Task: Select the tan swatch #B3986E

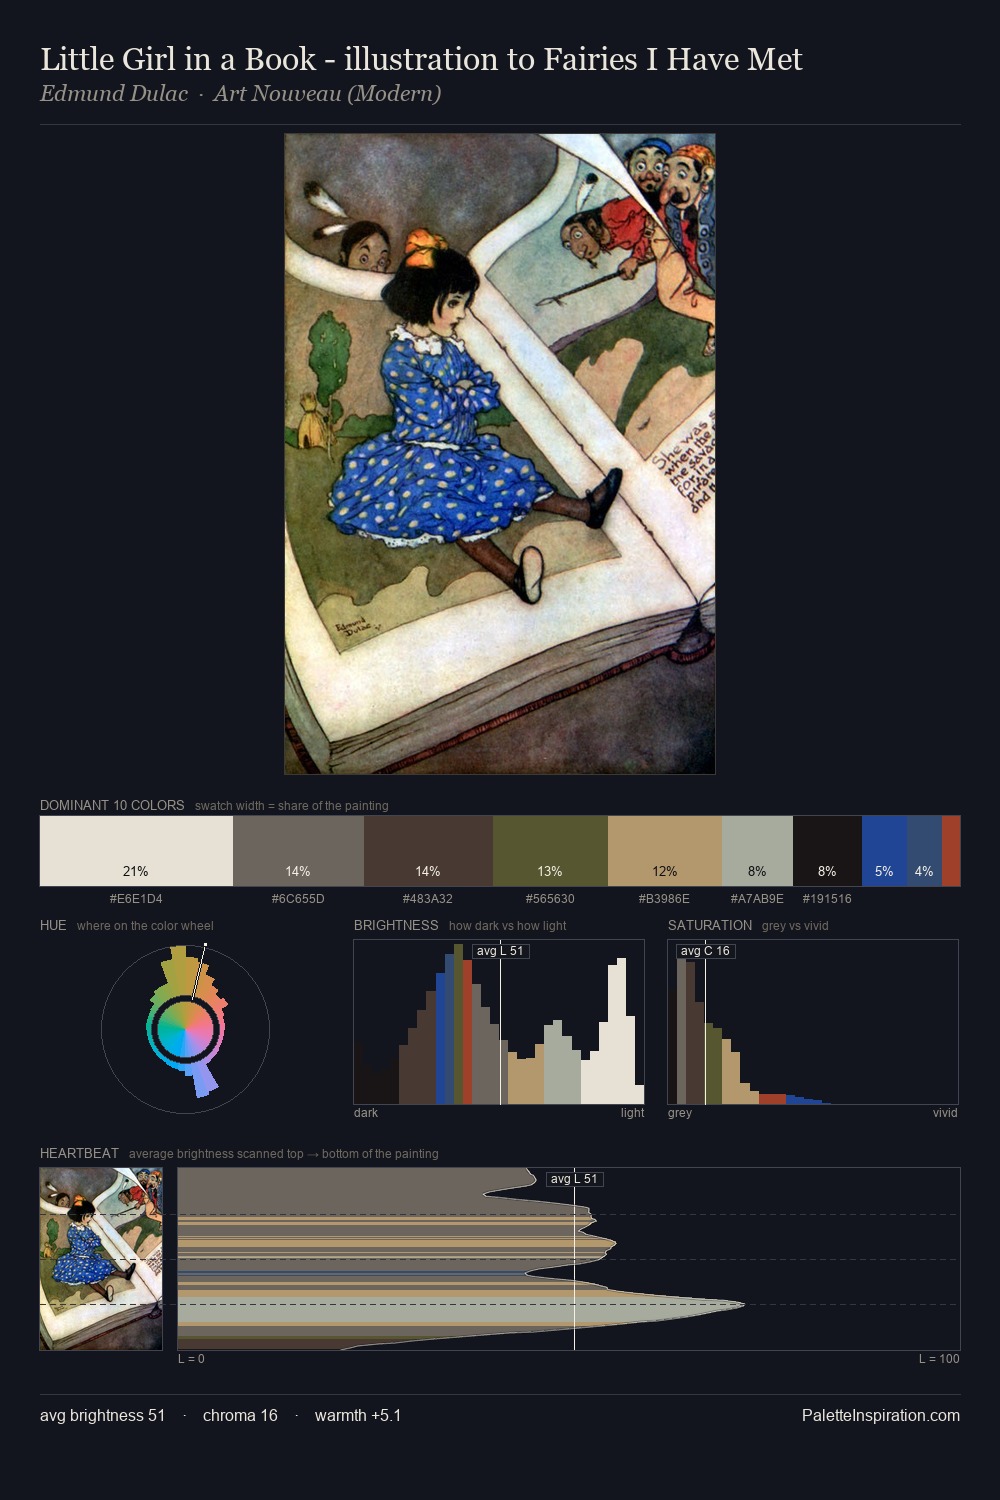Action: (665, 851)
